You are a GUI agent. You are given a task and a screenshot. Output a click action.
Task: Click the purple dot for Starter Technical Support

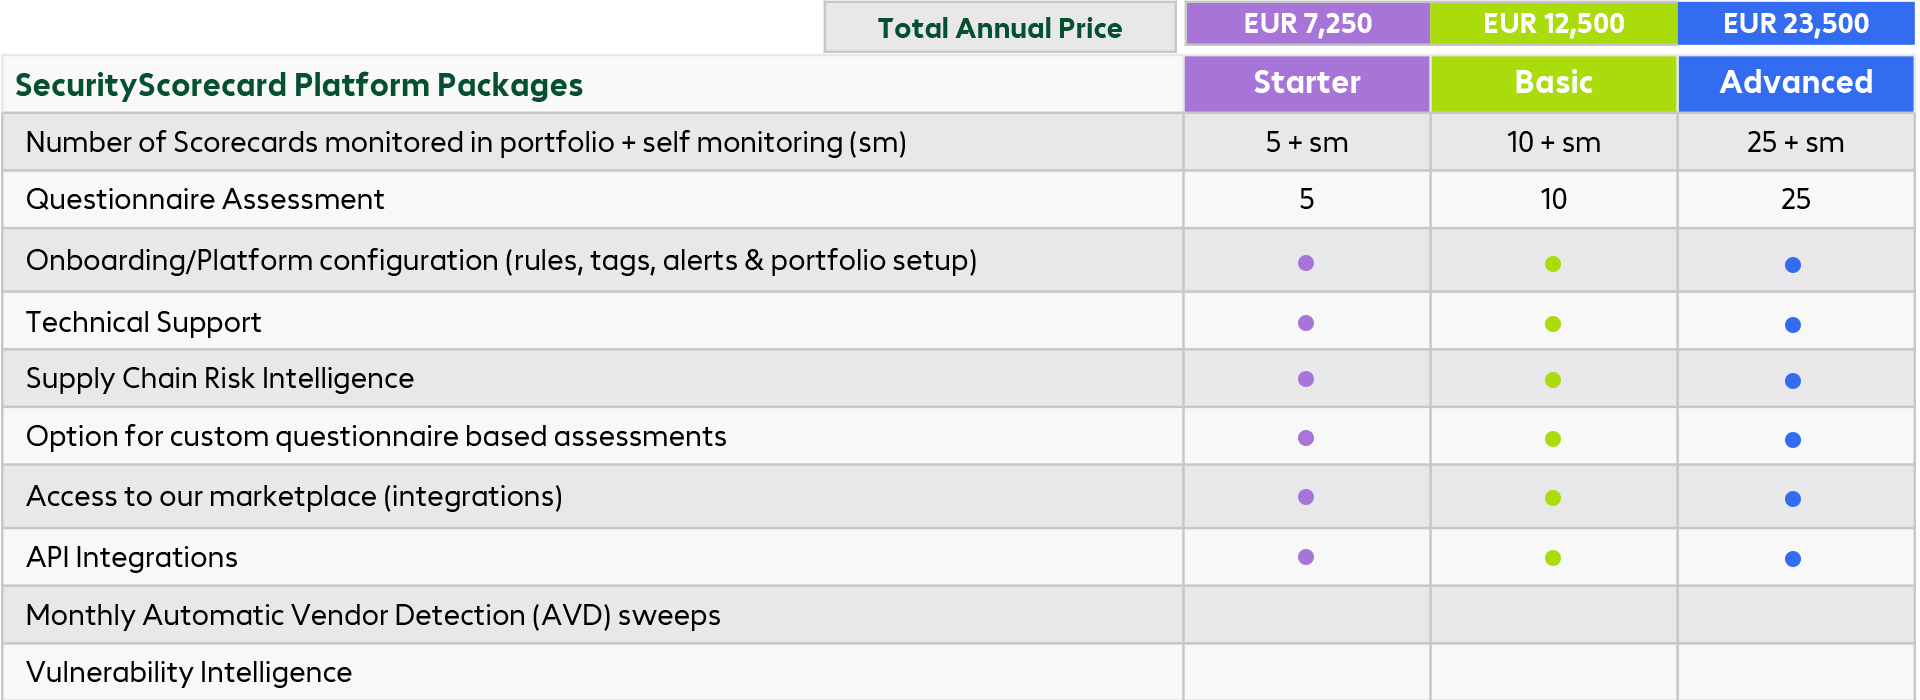(1306, 323)
